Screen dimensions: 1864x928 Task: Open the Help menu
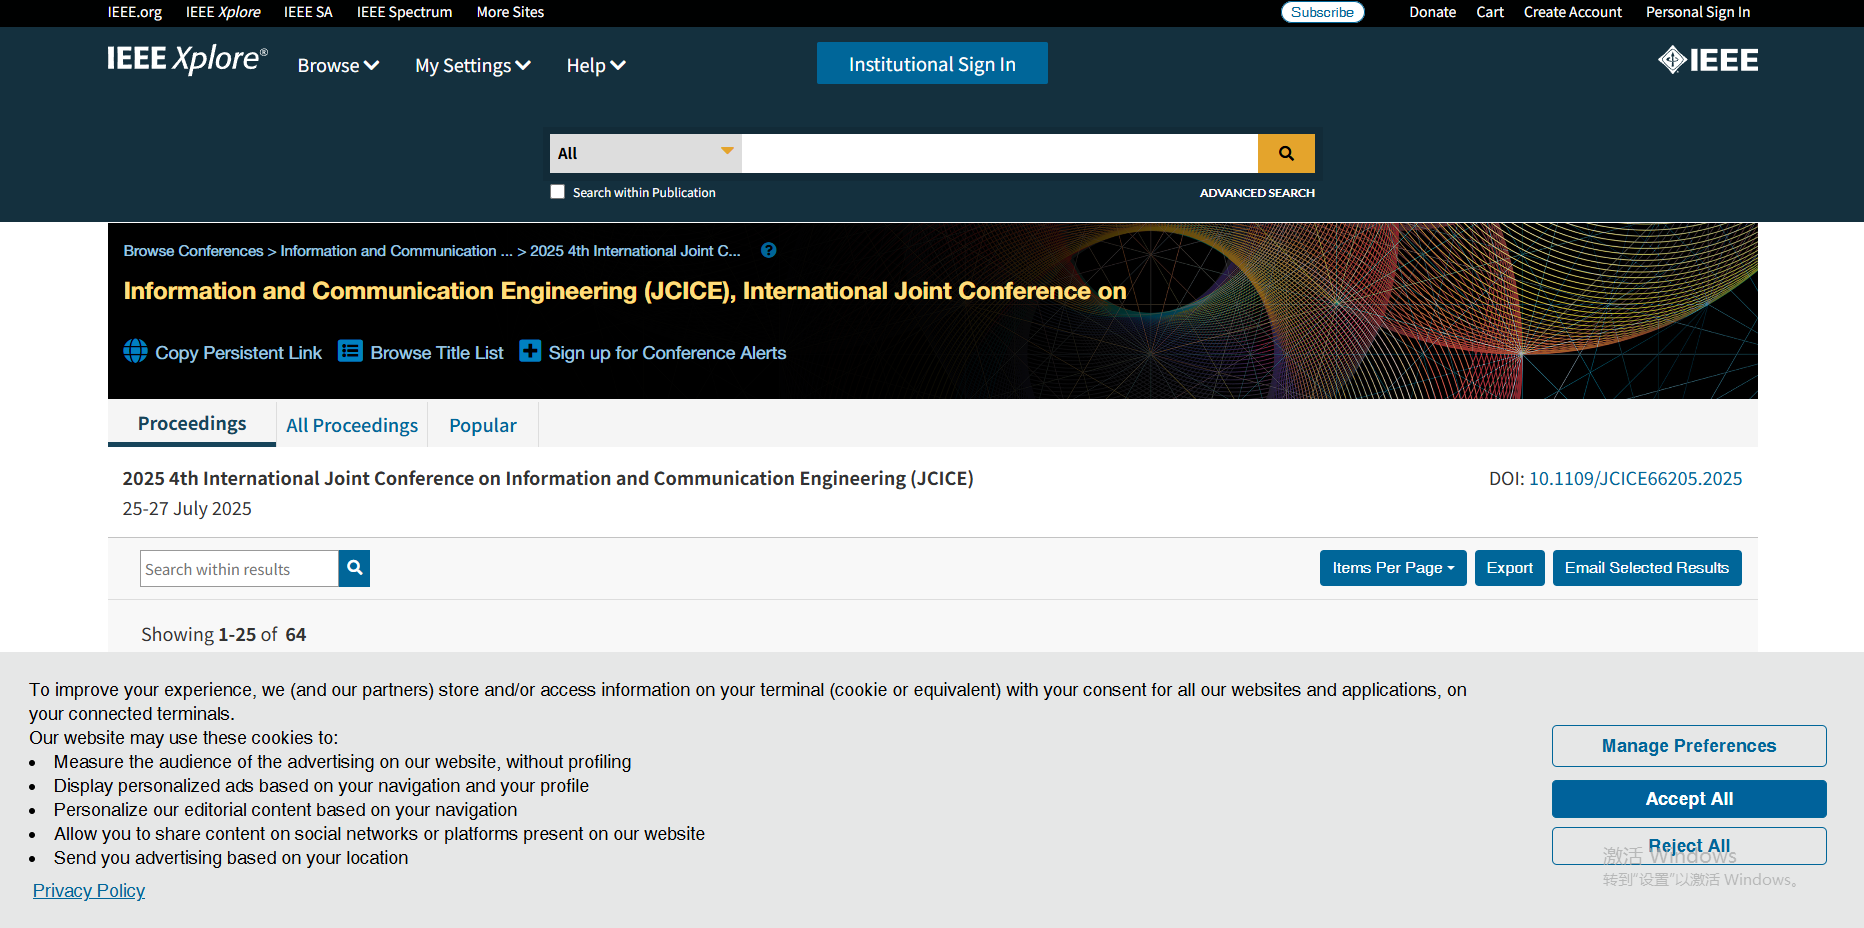pyautogui.click(x=595, y=65)
